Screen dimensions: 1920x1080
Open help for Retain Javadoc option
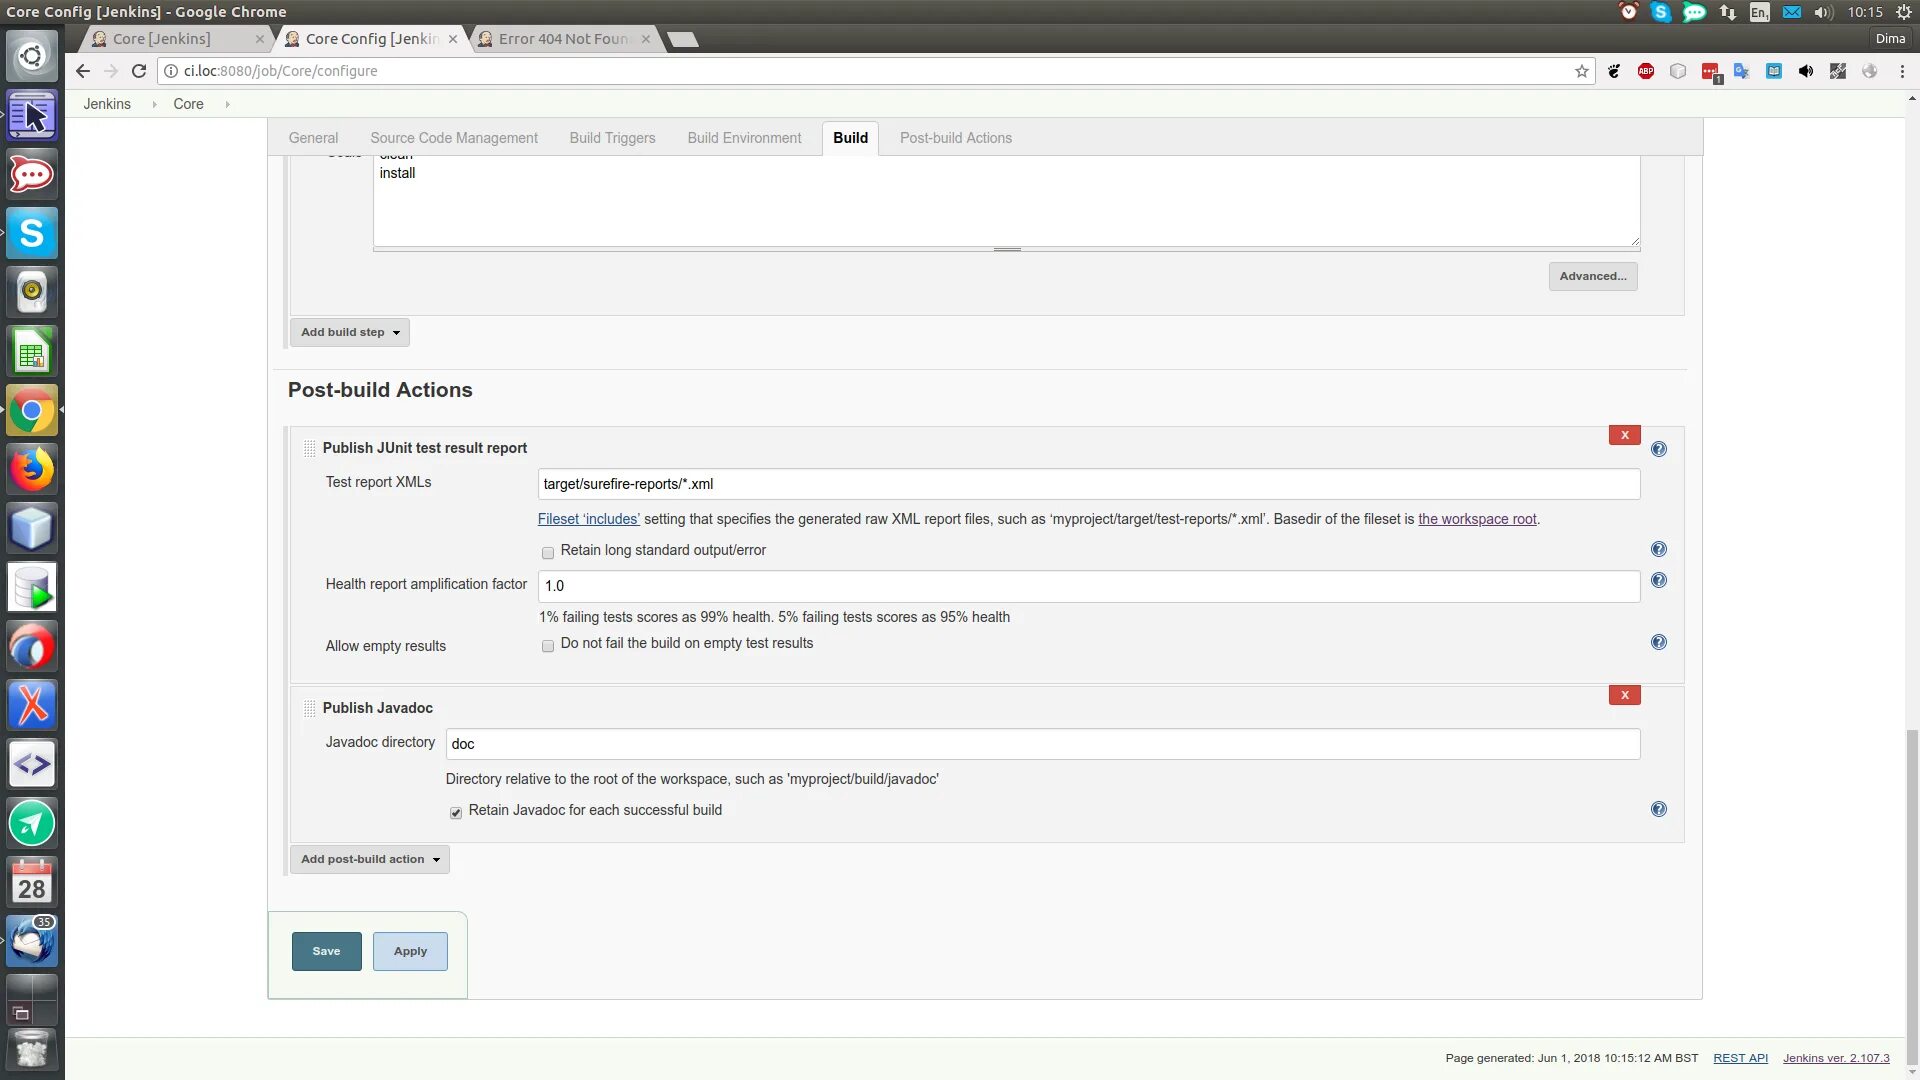click(x=1658, y=810)
